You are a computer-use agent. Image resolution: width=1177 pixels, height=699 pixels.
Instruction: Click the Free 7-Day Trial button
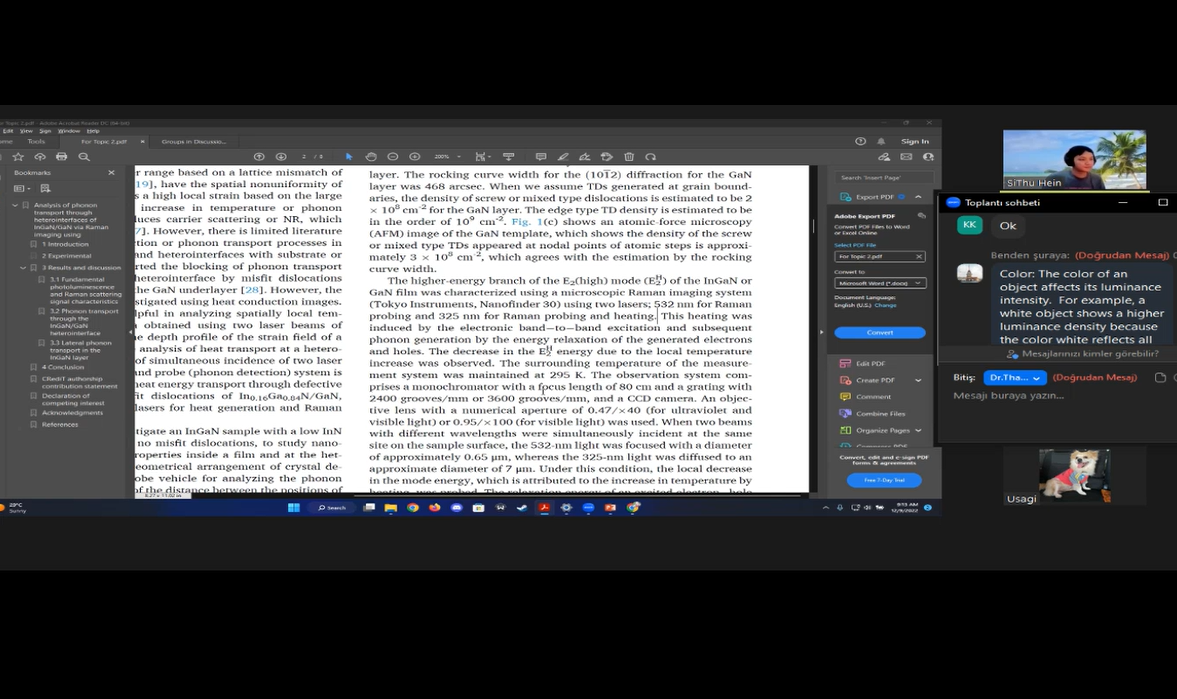(x=884, y=480)
